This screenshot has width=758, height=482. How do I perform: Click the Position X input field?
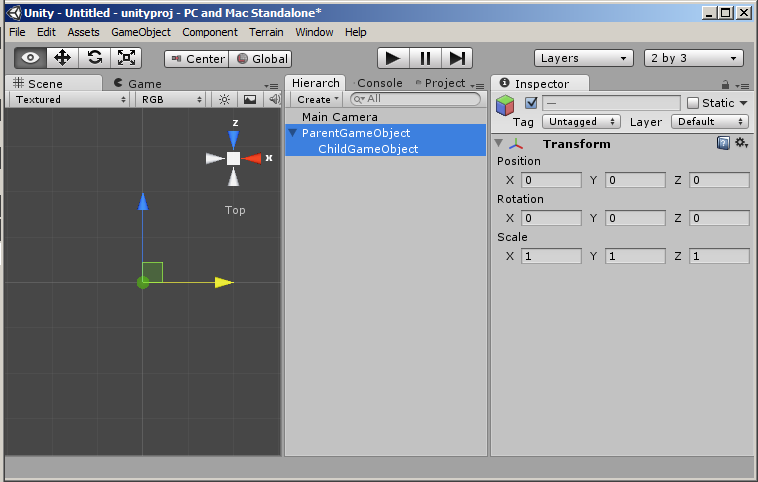point(549,180)
